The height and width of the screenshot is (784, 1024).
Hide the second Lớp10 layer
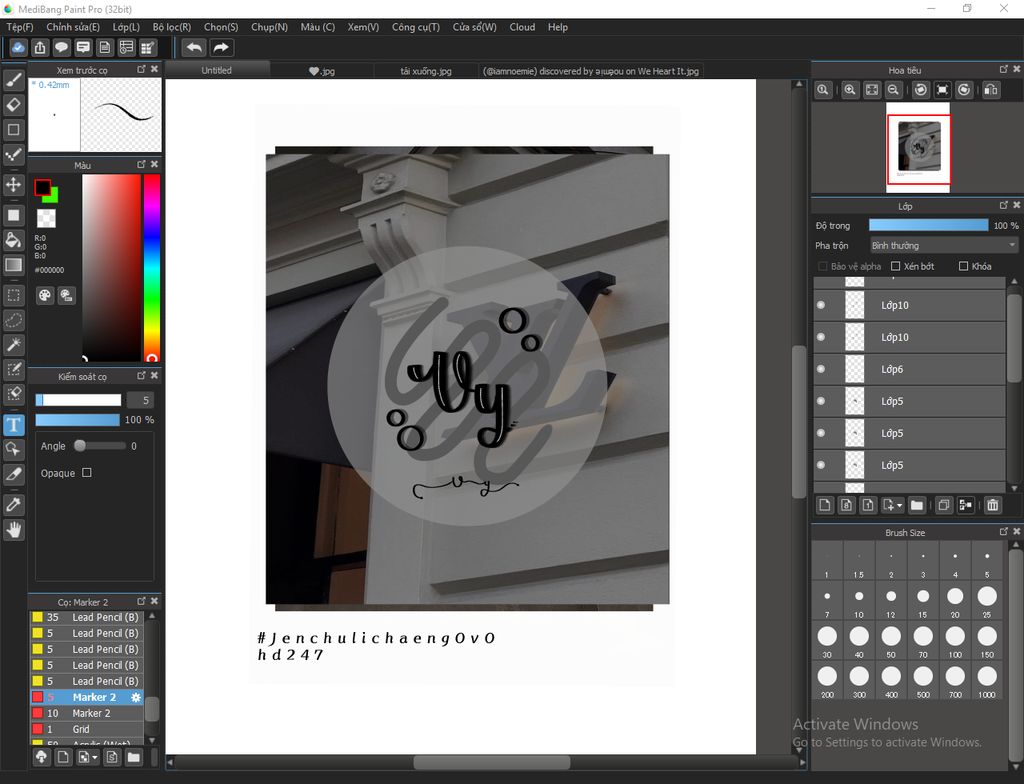[x=821, y=337]
